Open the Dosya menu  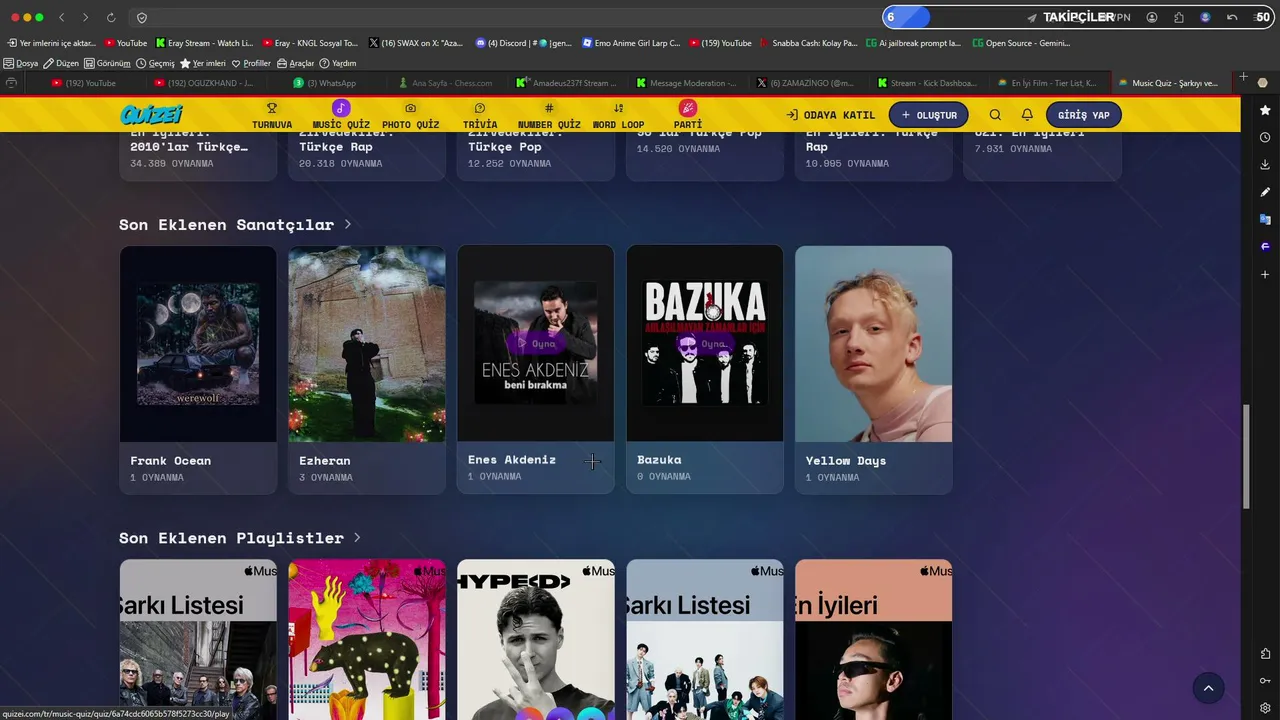pos(21,63)
